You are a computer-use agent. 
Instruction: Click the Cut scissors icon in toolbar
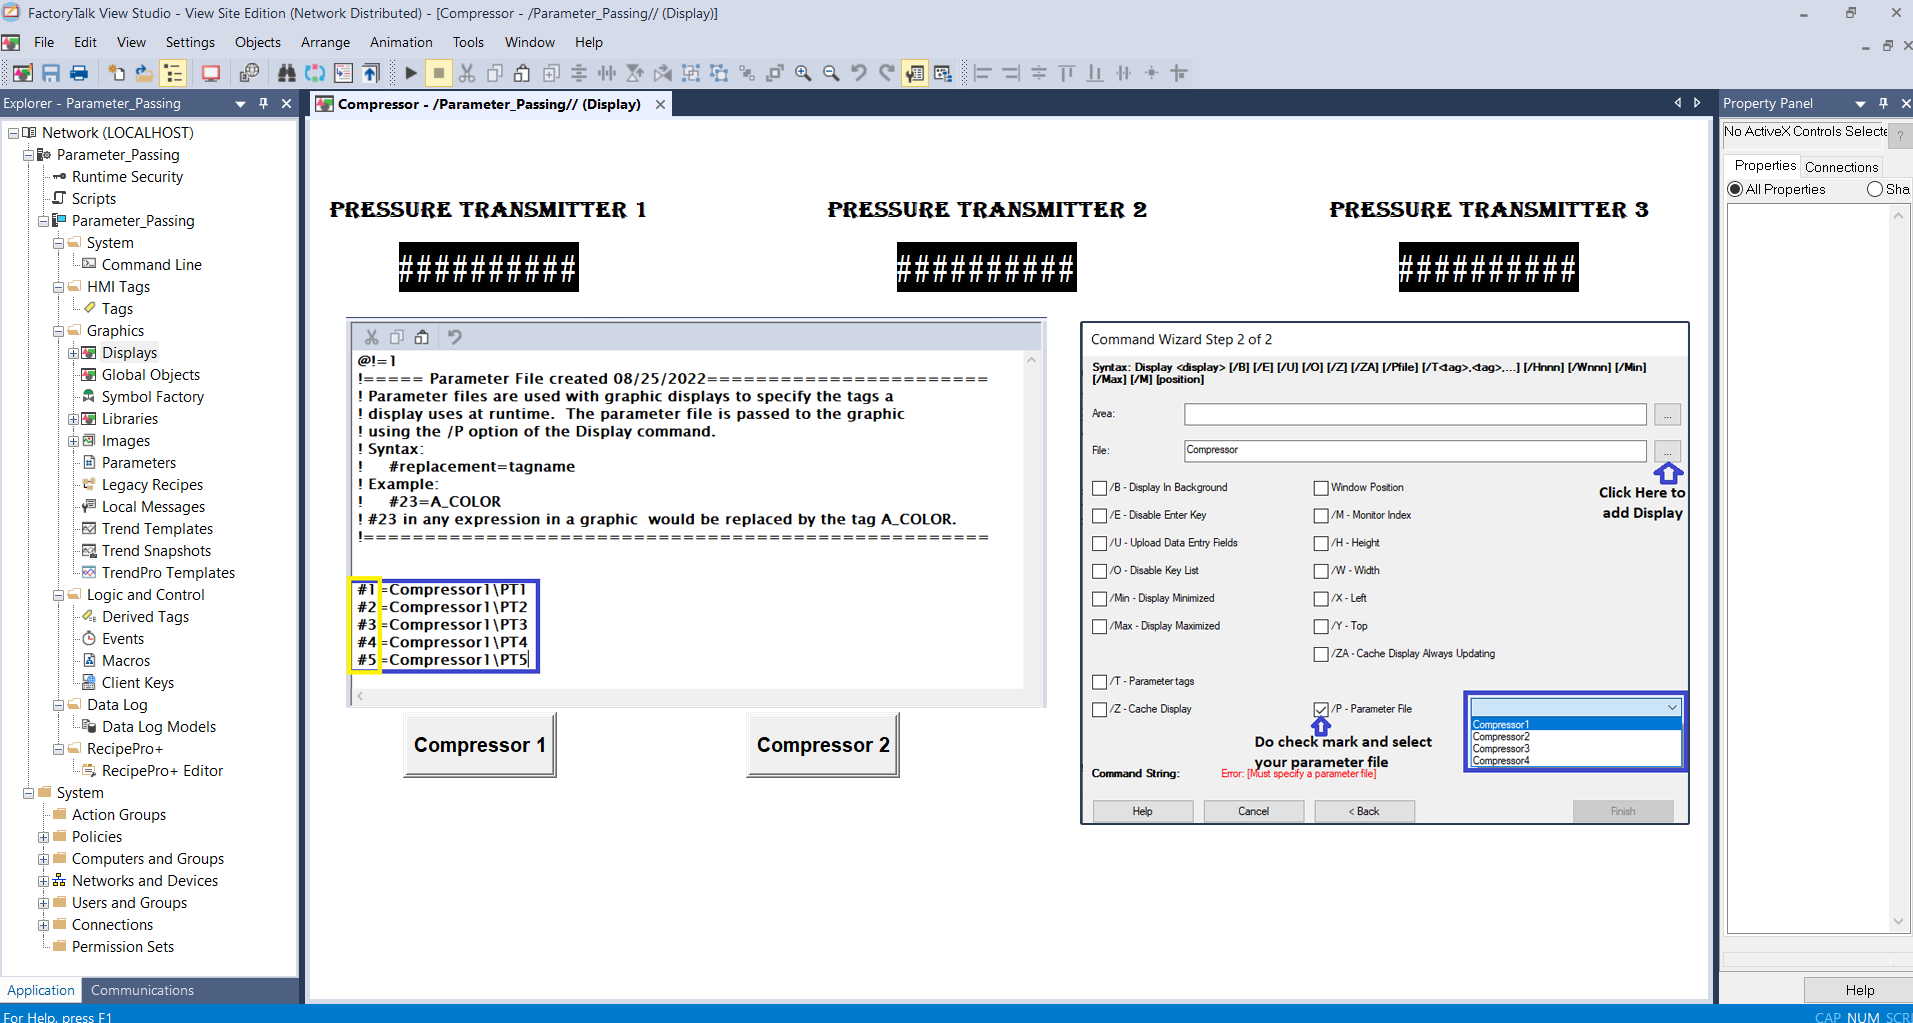point(467,73)
